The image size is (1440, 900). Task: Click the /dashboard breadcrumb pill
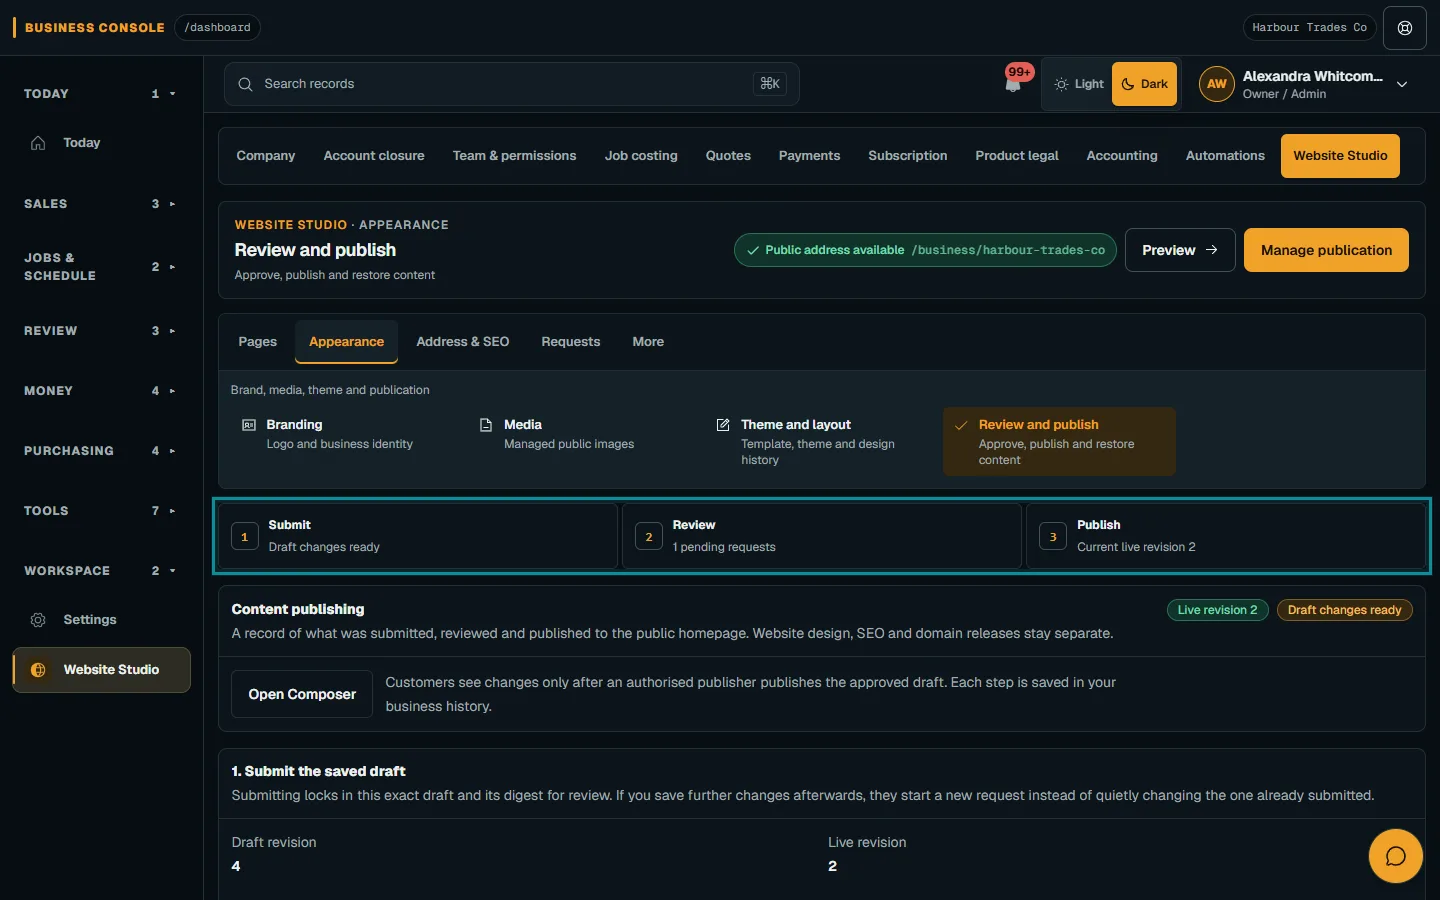217,28
